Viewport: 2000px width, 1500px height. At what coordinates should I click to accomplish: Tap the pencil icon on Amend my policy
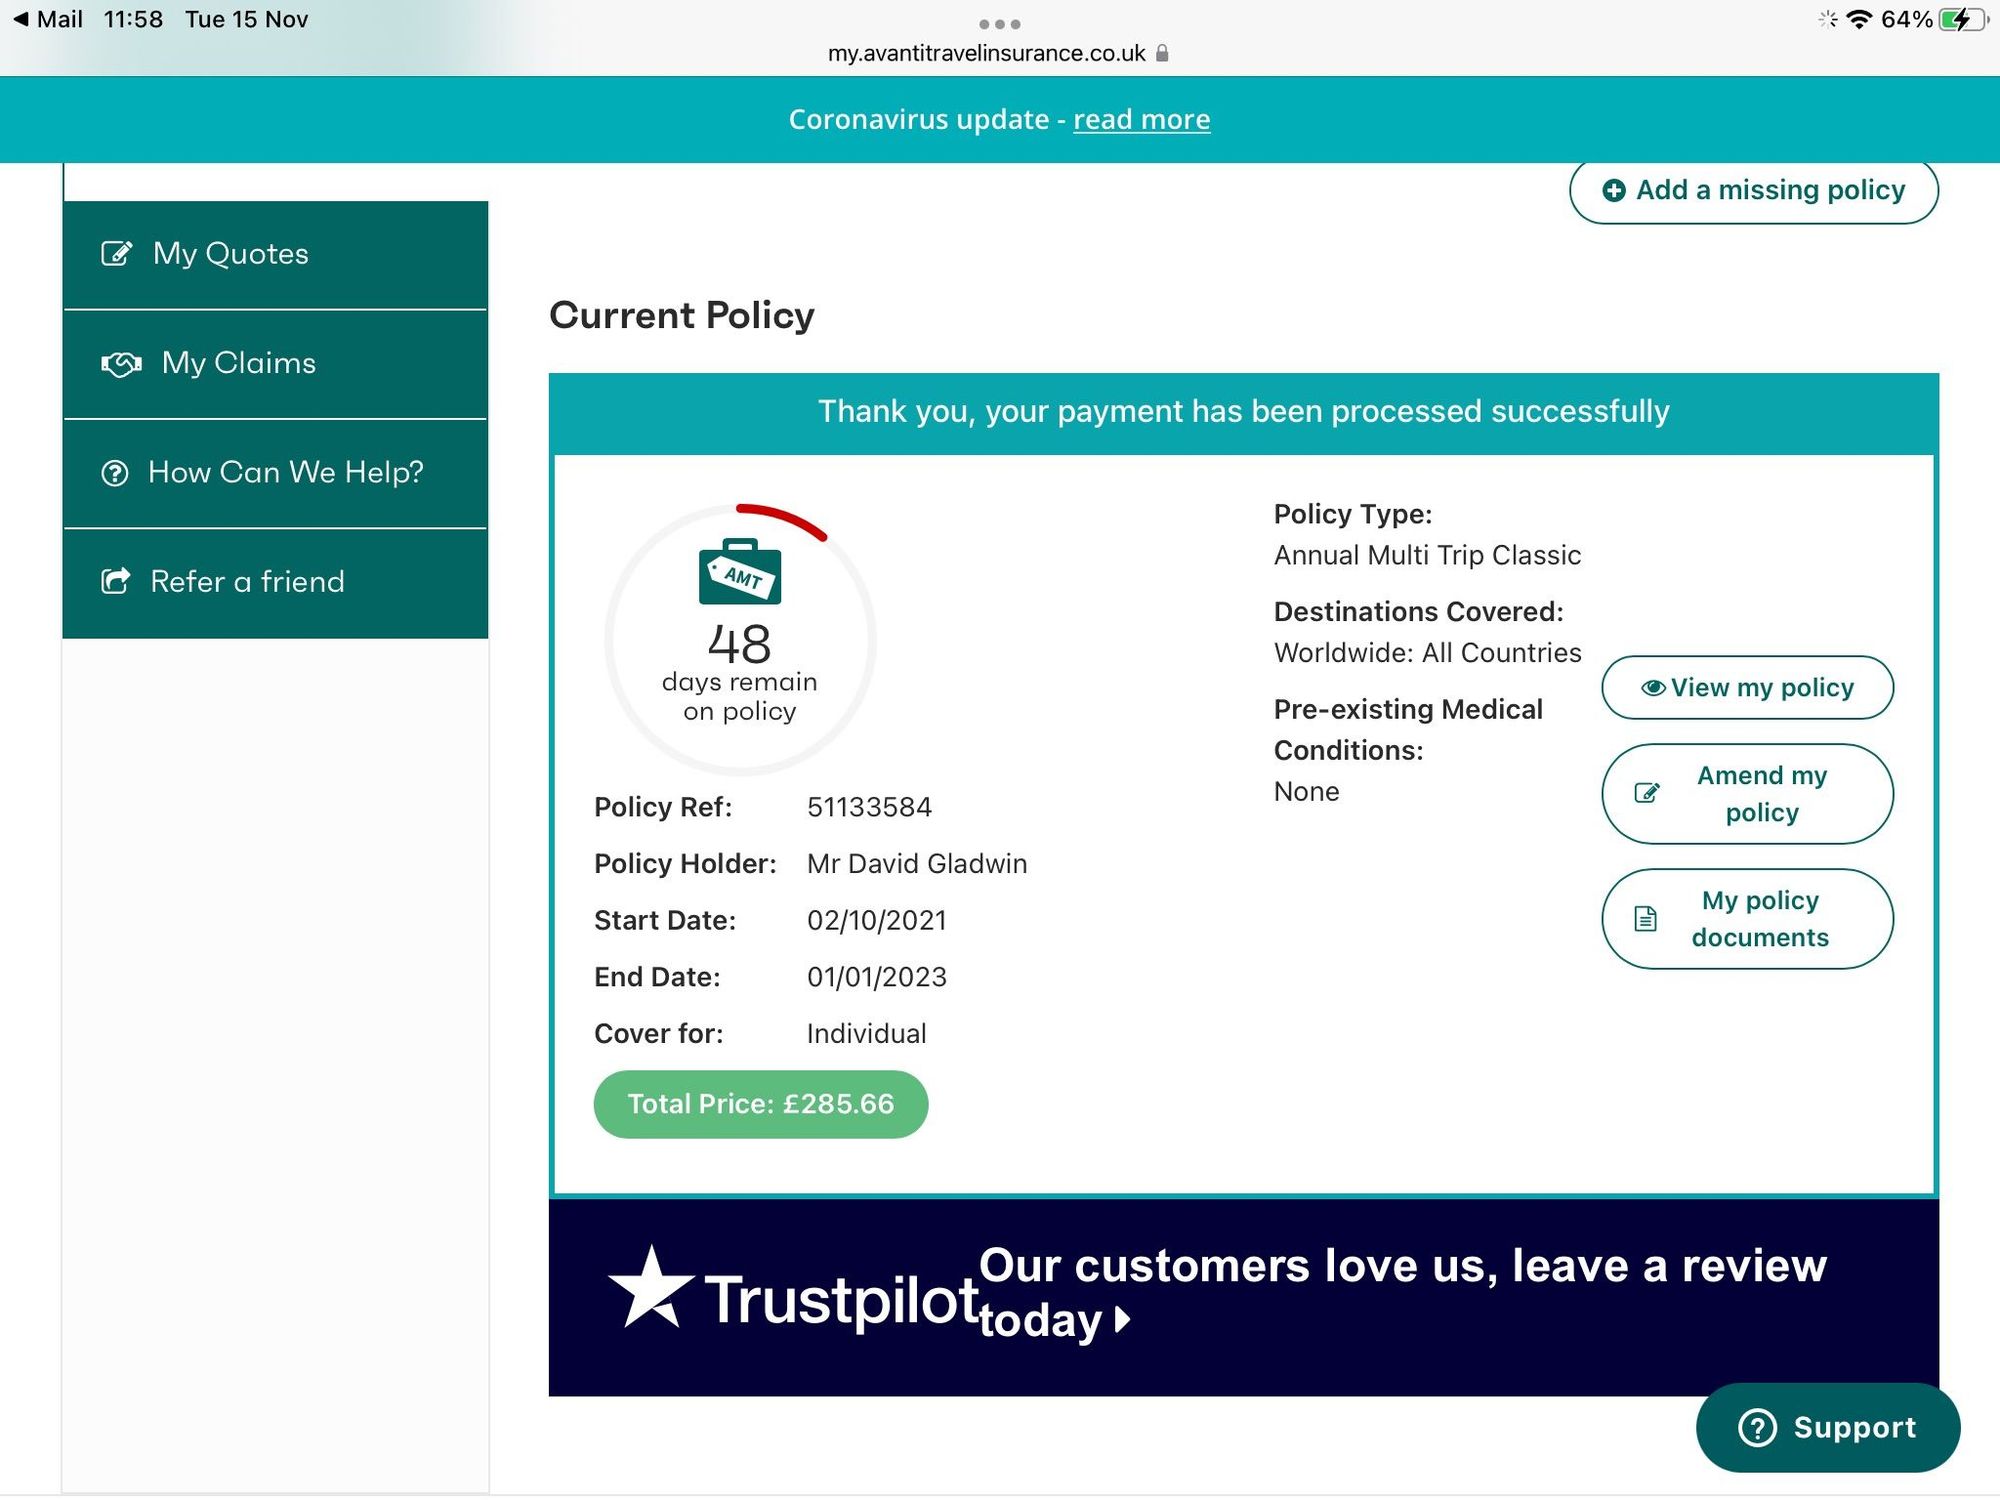point(1646,794)
